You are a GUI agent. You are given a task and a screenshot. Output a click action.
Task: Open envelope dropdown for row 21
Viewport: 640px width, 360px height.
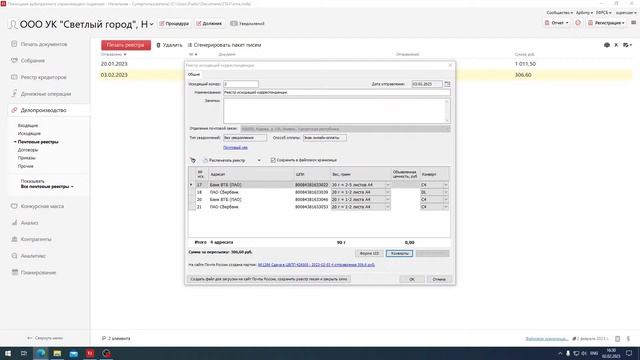point(445,207)
